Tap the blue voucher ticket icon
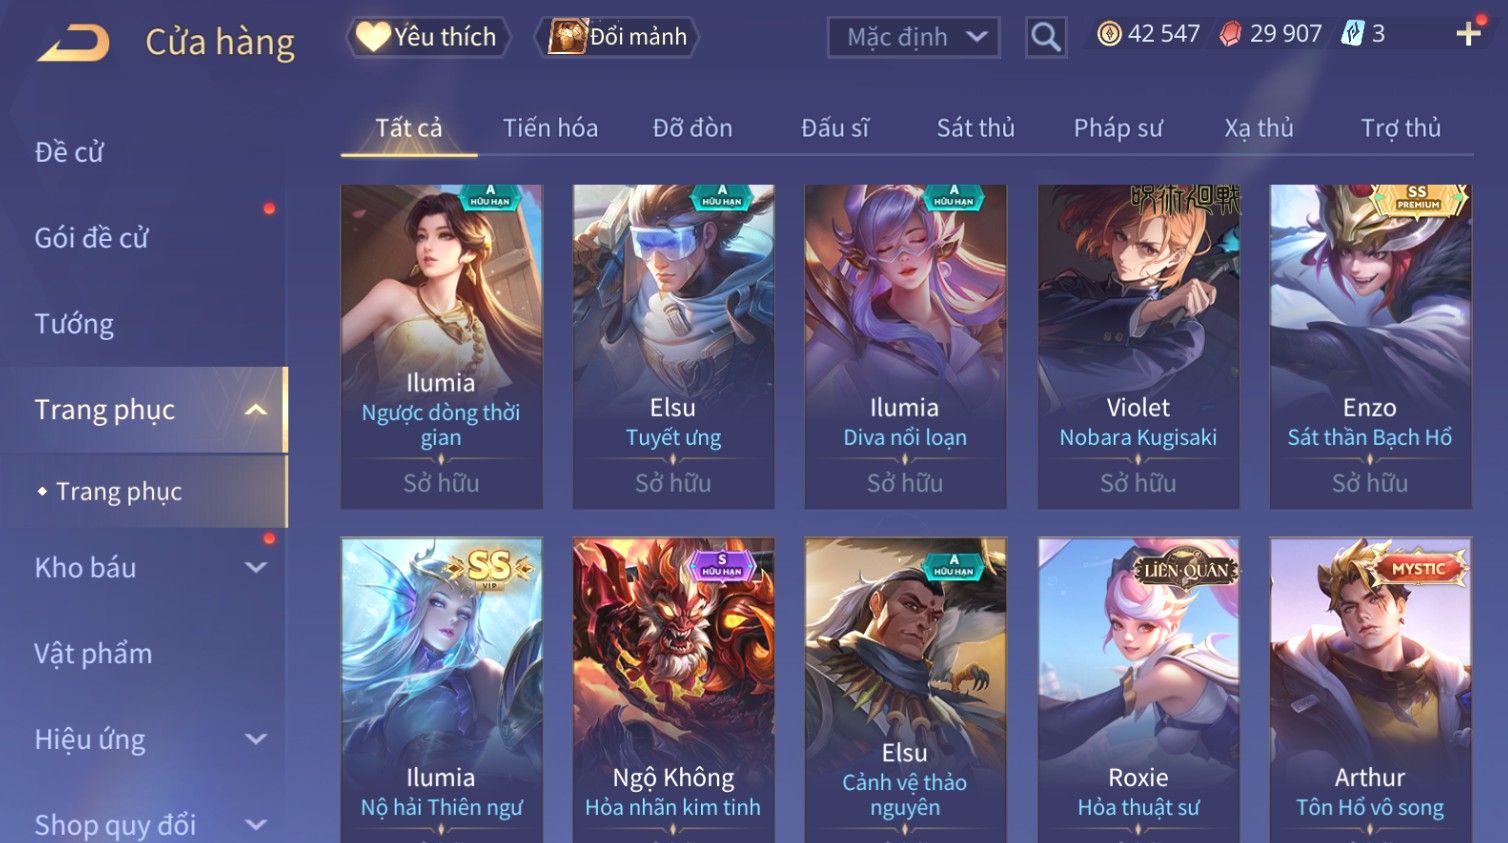Viewport: 1508px width, 843px height. [1352, 34]
